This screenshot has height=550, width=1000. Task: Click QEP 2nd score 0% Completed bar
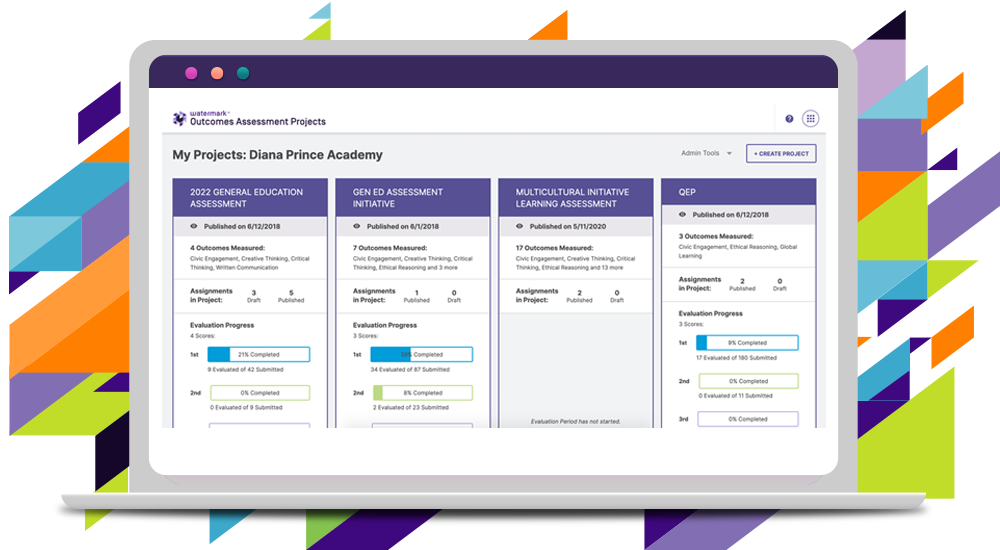[x=749, y=382]
